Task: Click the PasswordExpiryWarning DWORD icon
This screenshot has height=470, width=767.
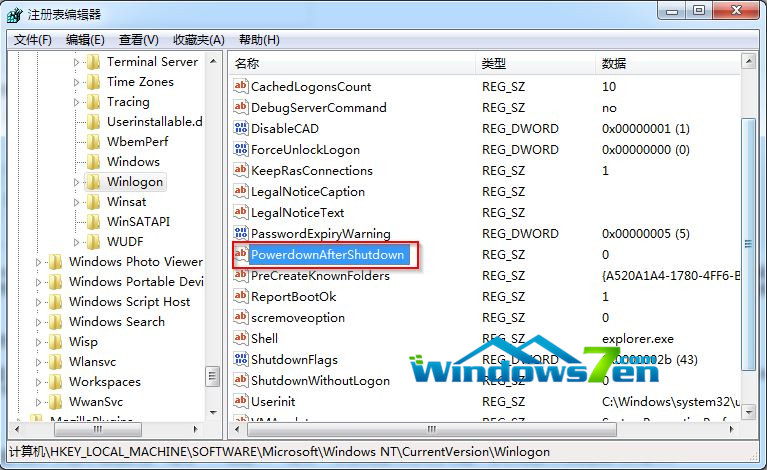Action: pos(241,234)
